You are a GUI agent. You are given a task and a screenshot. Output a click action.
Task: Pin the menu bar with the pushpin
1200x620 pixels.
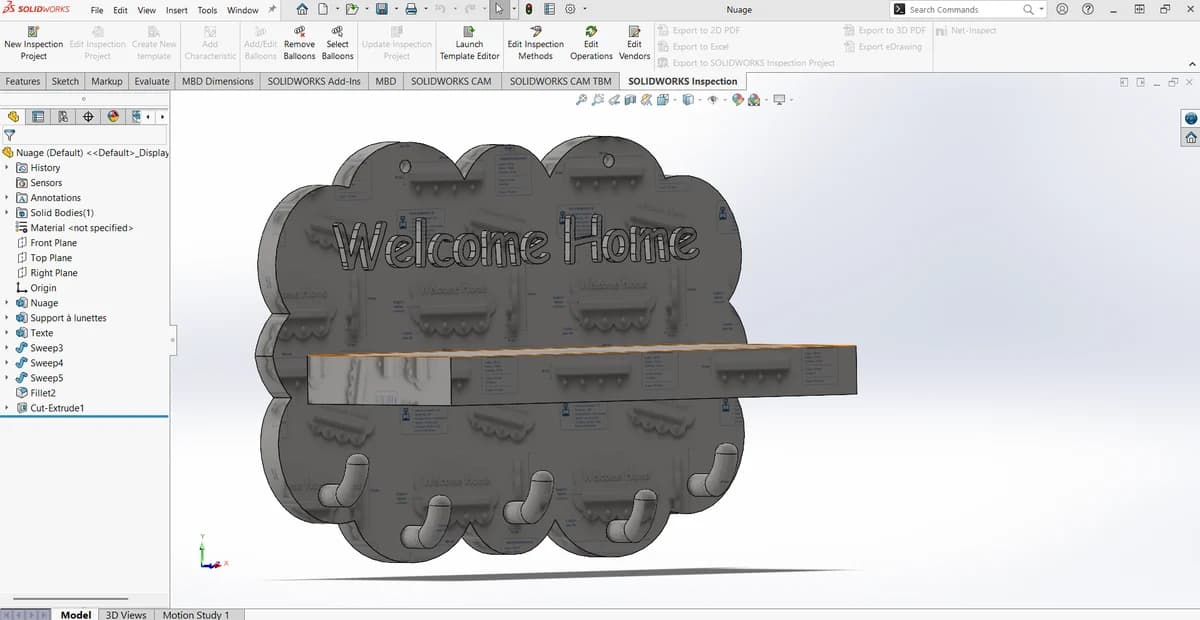[273, 10]
